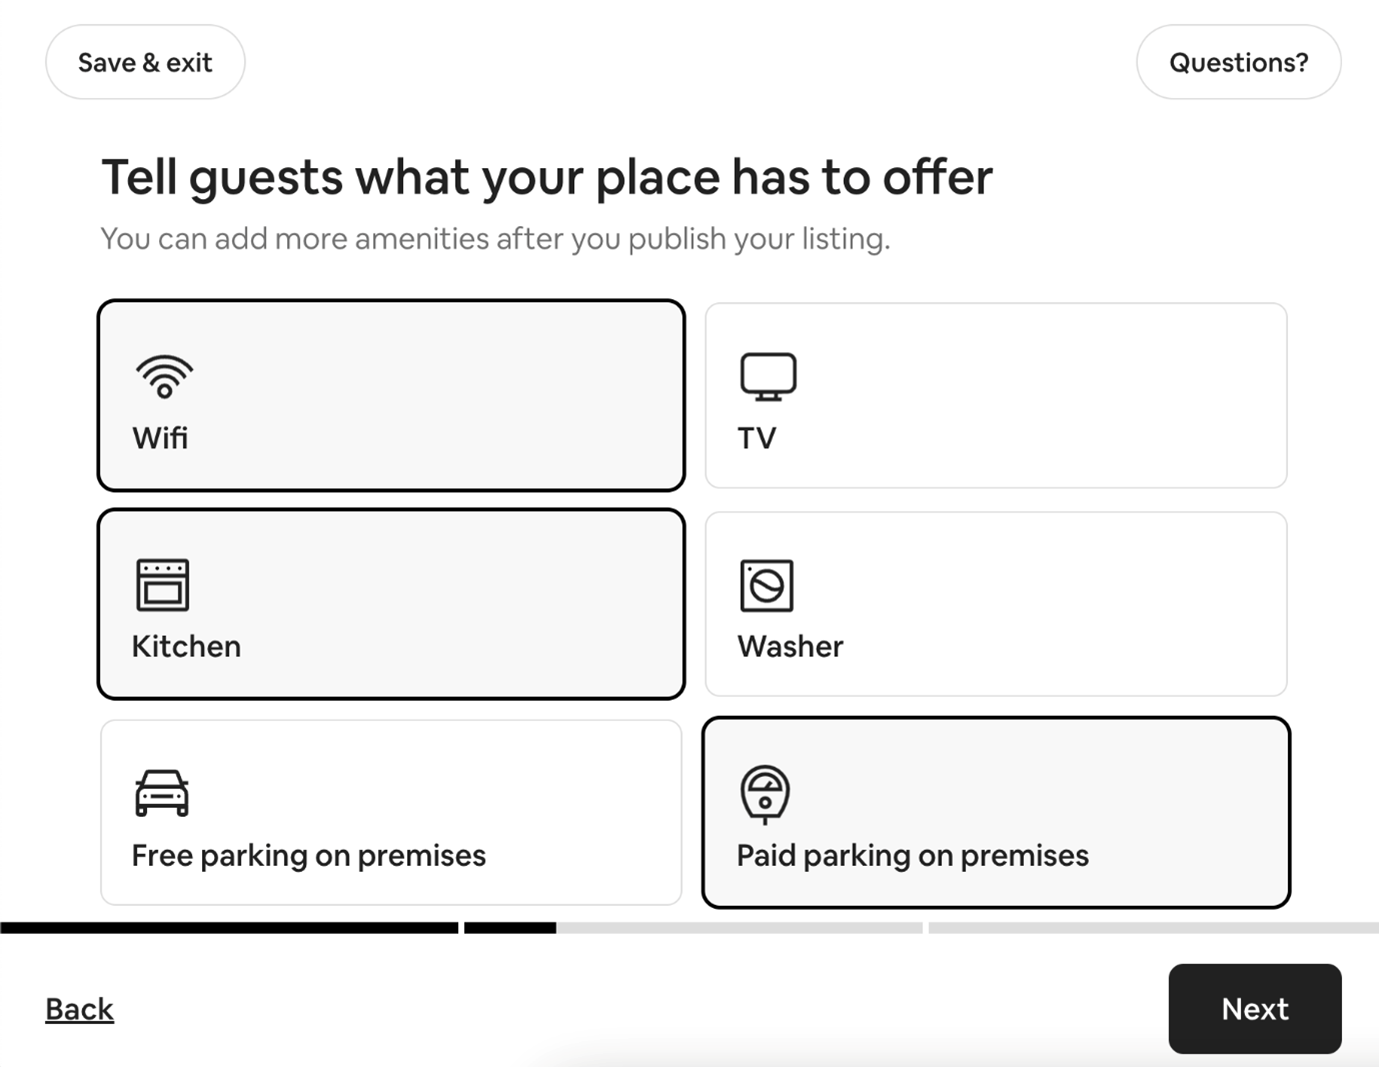The height and width of the screenshot is (1067, 1379).
Task: Turn off Paid parking on premises
Action: (912, 856)
